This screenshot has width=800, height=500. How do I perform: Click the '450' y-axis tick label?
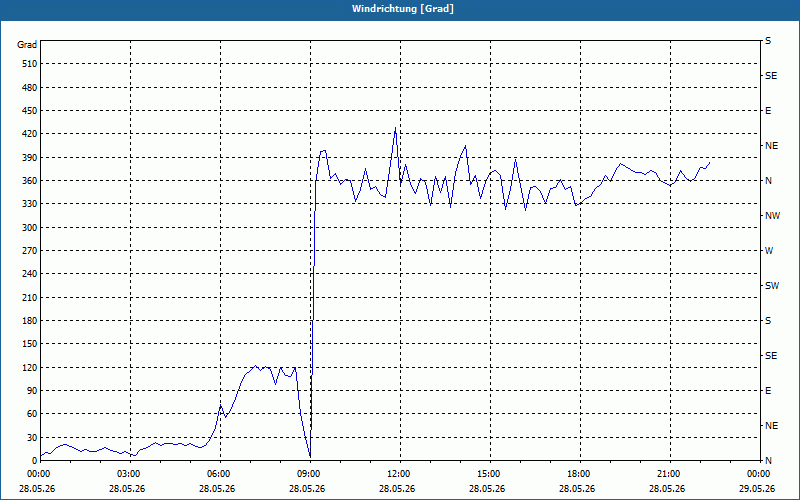[x=30, y=111]
